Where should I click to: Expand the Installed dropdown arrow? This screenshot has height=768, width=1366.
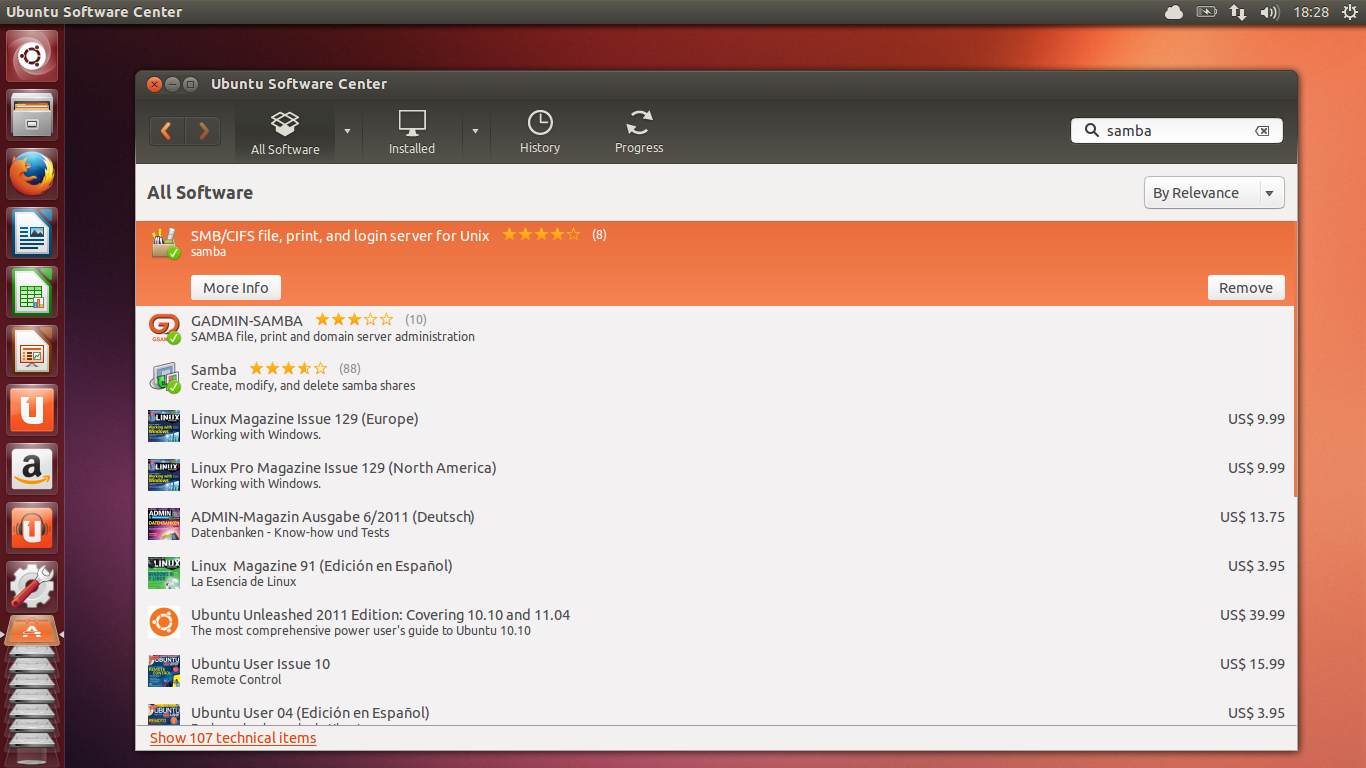475,131
